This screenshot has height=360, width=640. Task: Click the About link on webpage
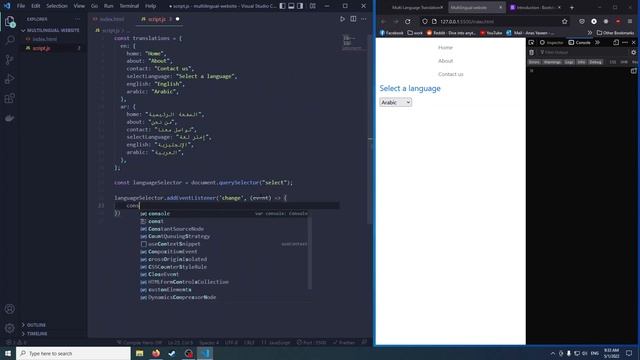click(445, 61)
